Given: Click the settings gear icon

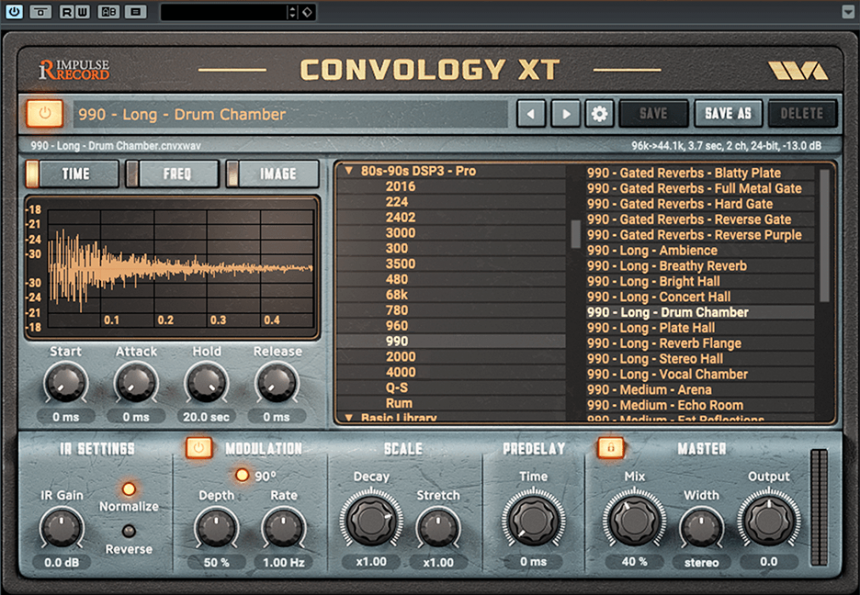Looking at the screenshot, I should [x=598, y=113].
